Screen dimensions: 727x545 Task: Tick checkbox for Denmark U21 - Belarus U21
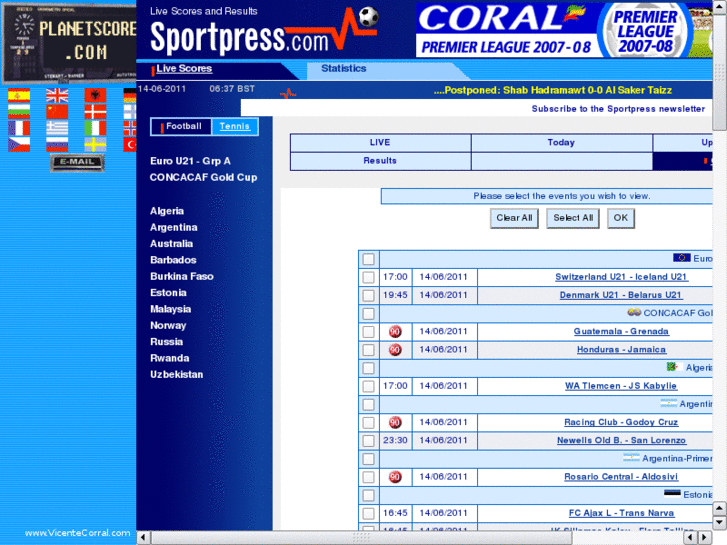tap(369, 295)
